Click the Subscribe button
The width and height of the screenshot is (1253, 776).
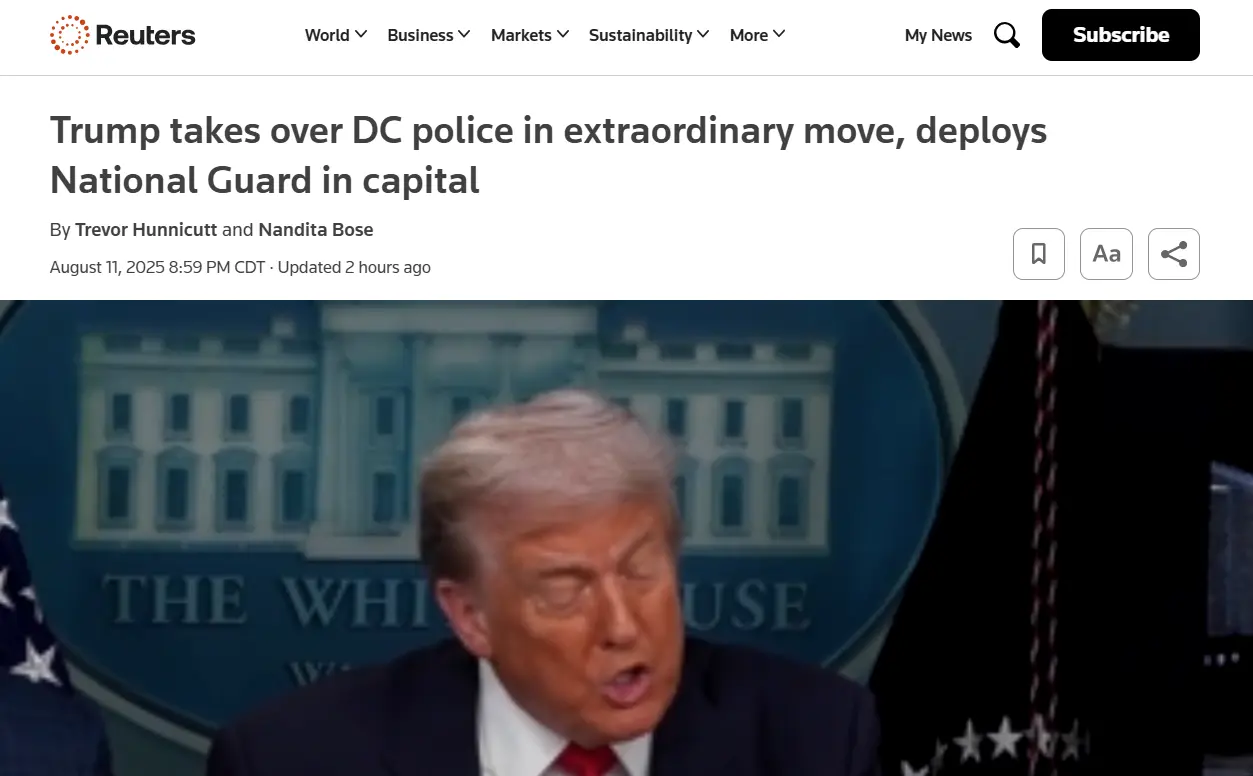pos(1121,35)
